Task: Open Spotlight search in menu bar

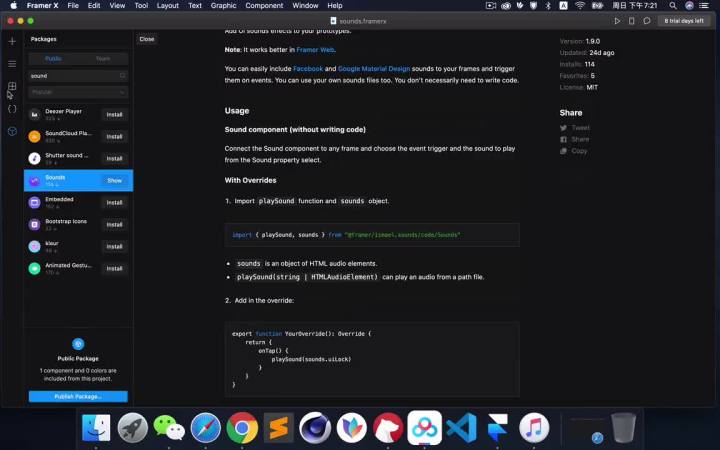Action: tap(673, 6)
